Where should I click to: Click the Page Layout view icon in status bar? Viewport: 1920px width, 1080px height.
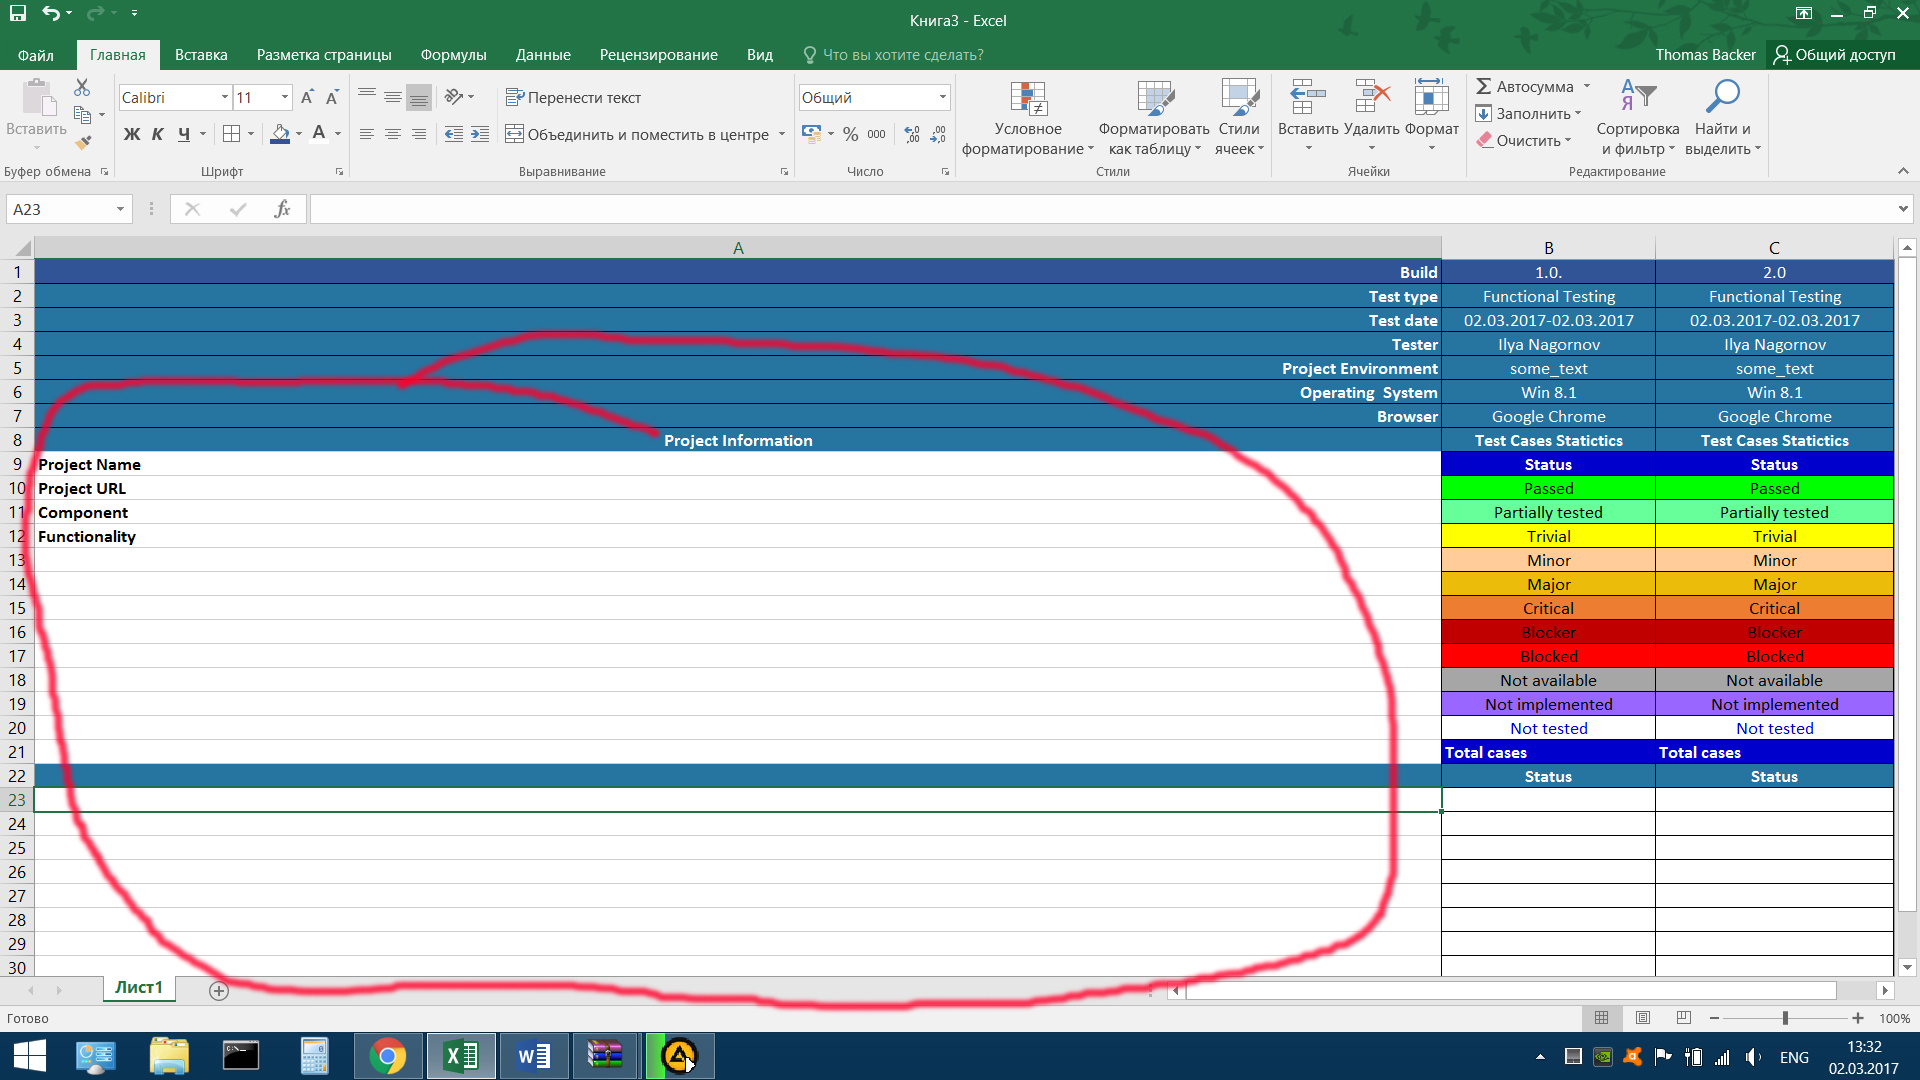1643,1018
